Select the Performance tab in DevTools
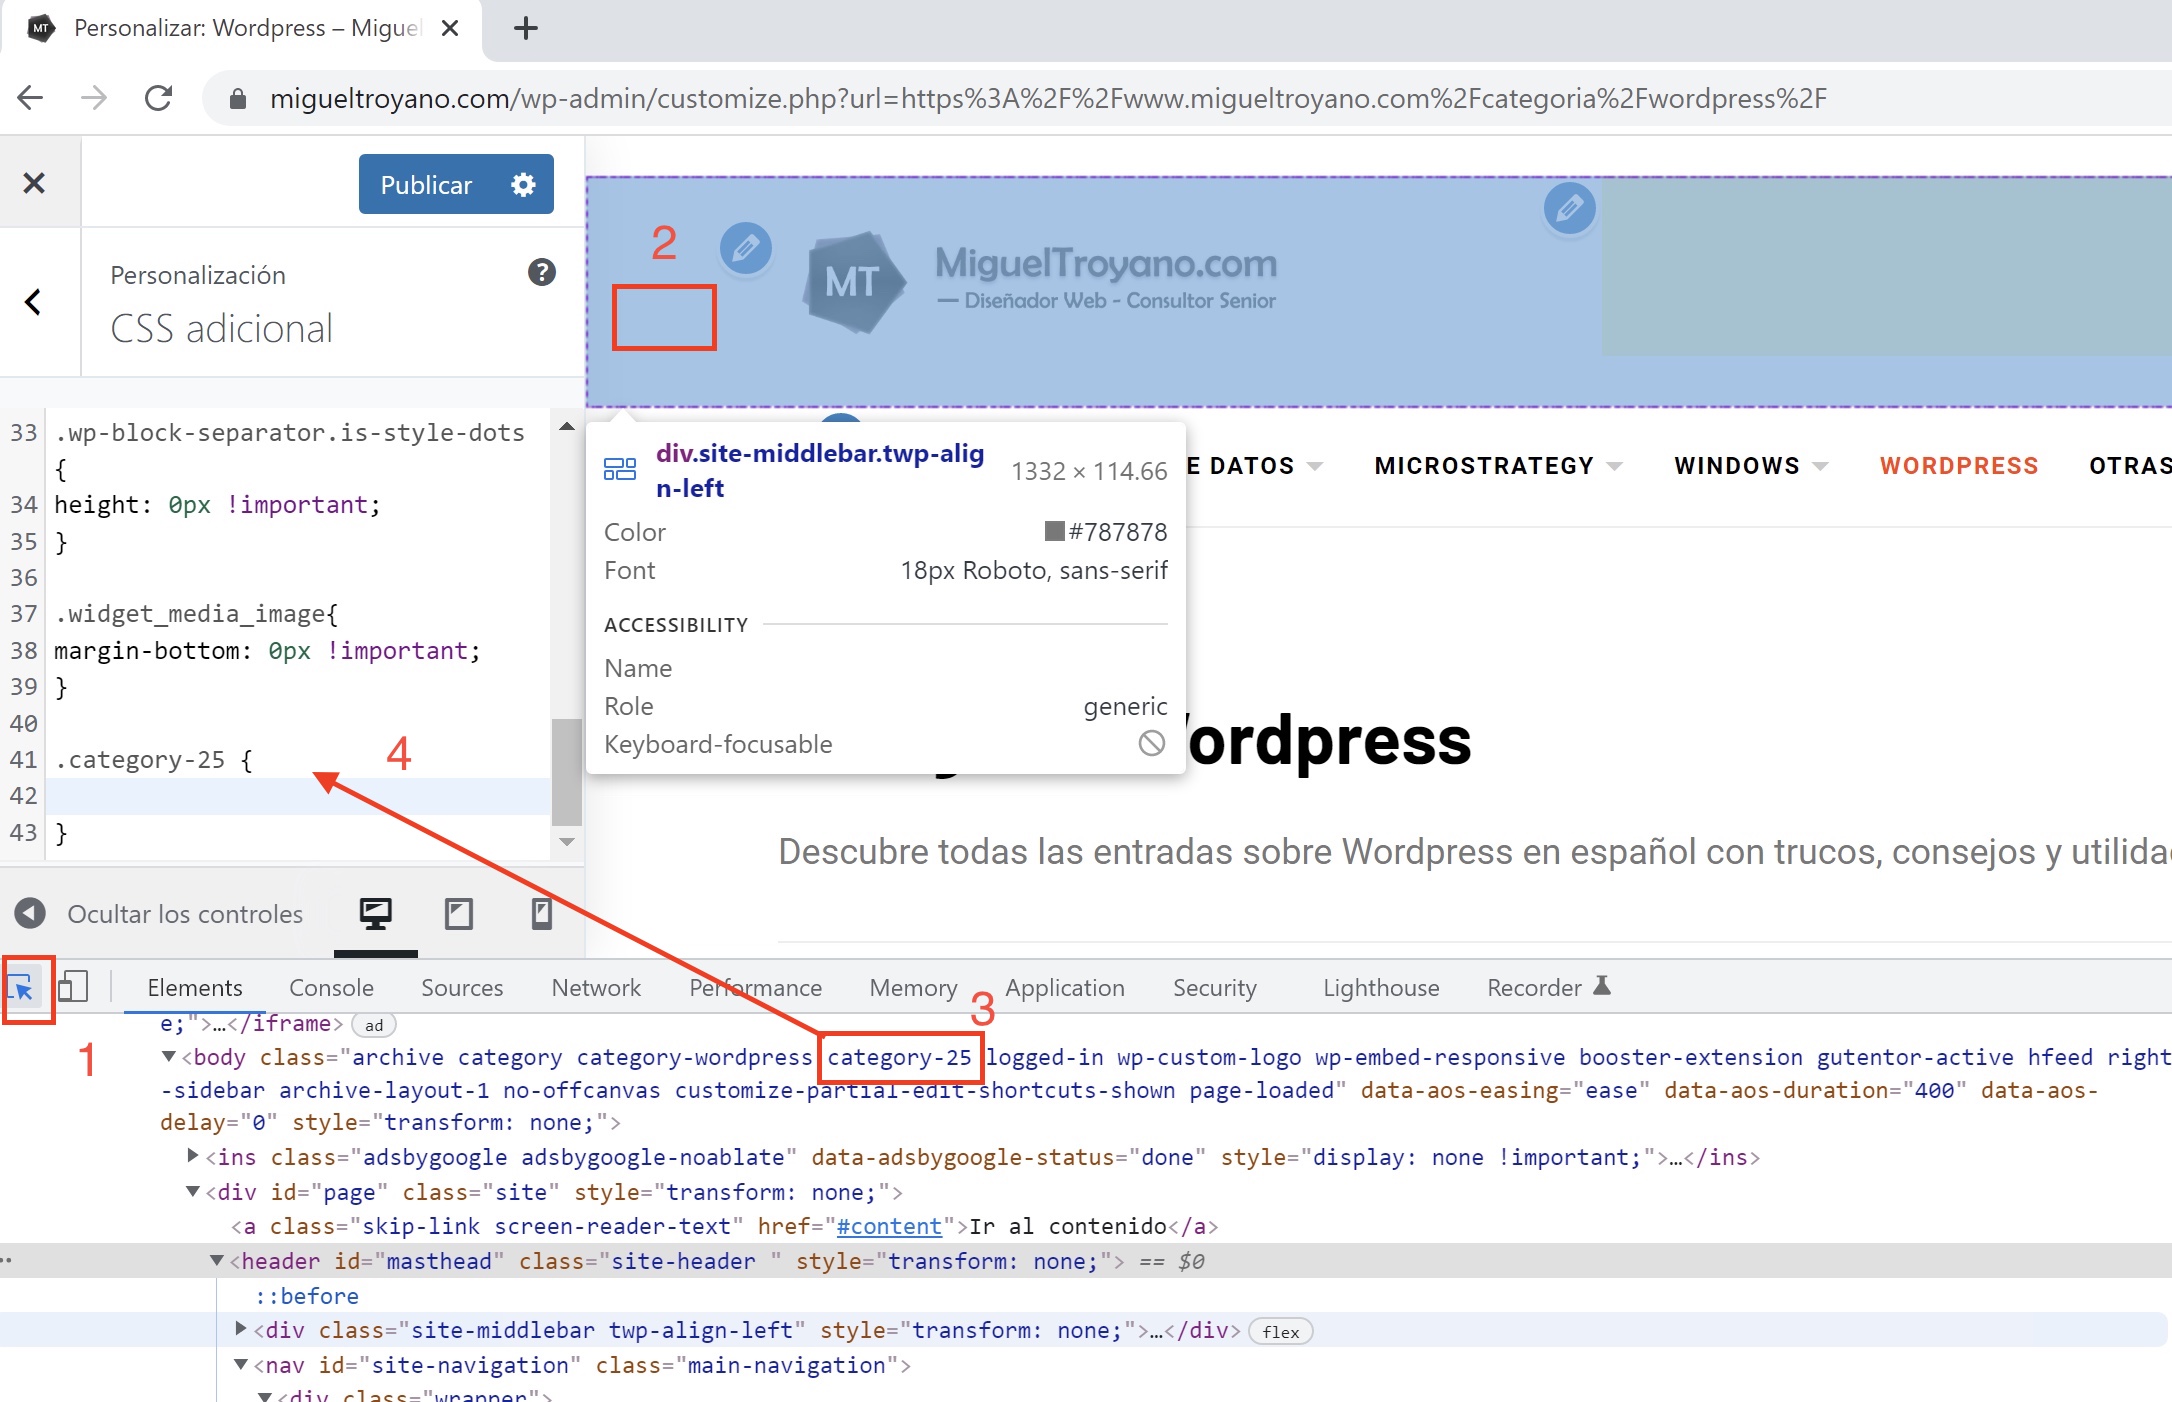The width and height of the screenshot is (2172, 1402). pyautogui.click(x=755, y=988)
